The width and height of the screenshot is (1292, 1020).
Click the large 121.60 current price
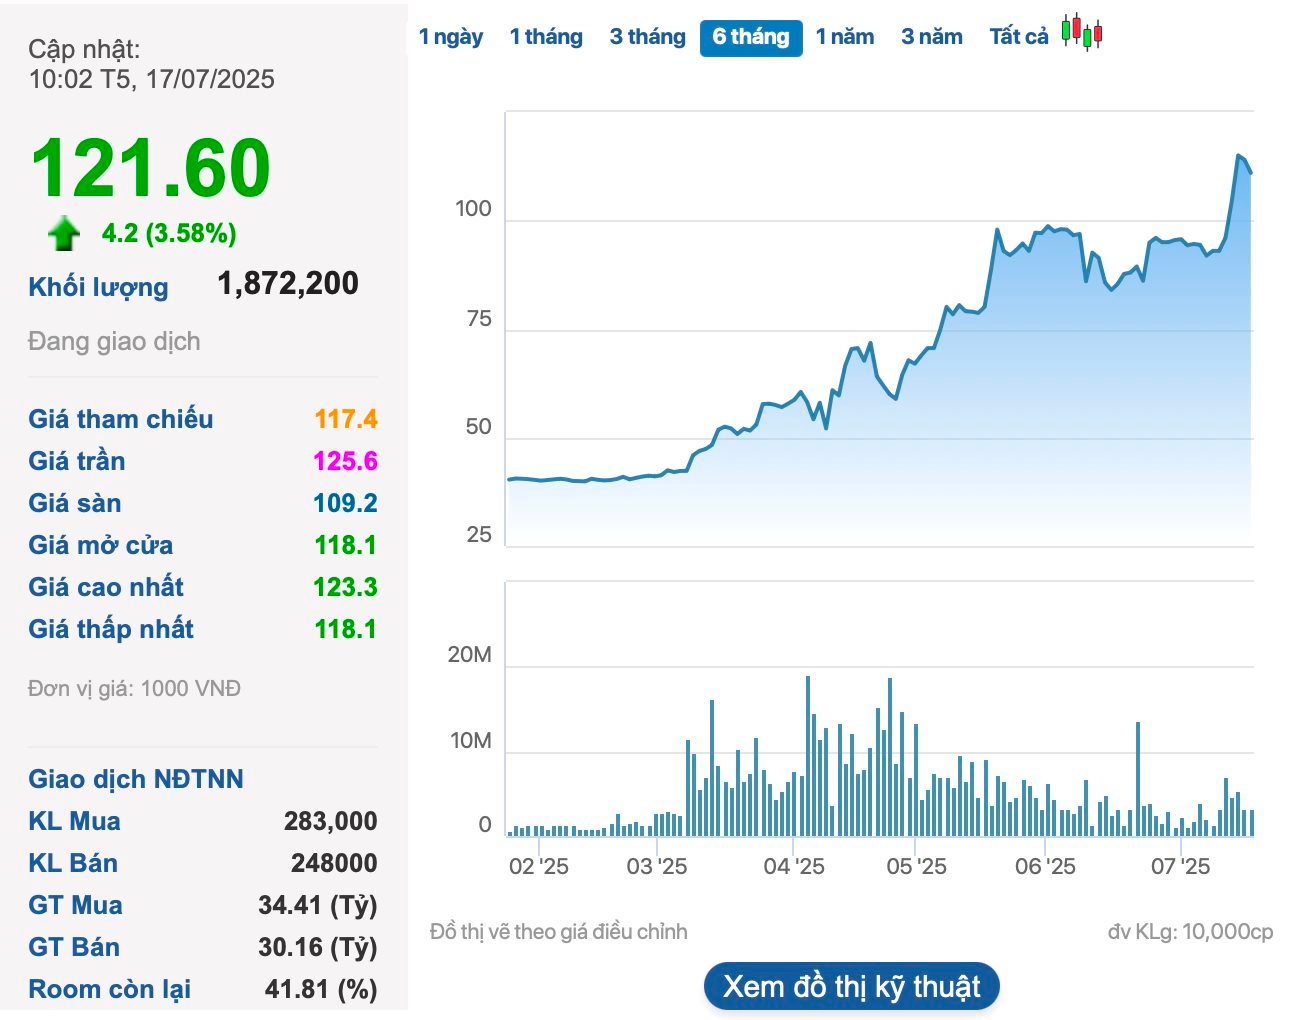point(151,168)
